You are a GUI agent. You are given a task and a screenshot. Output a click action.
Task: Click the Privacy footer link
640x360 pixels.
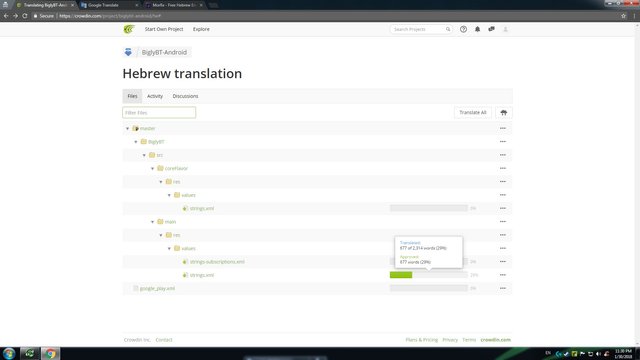coord(450,340)
